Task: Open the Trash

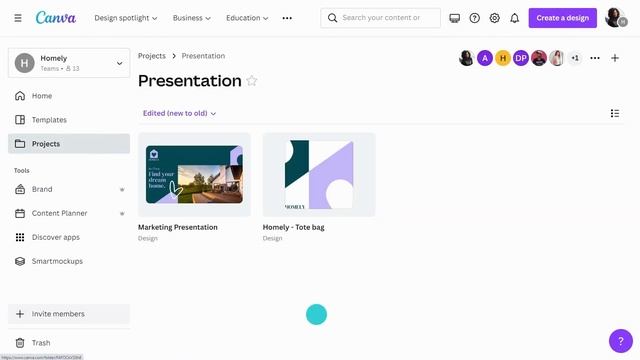Action: point(69,343)
